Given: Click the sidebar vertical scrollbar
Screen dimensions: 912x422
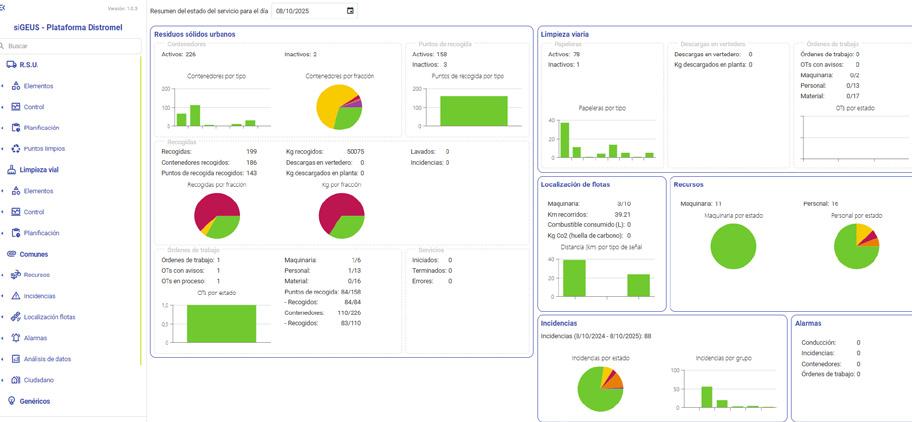Looking at the screenshot, I should coord(140,210).
